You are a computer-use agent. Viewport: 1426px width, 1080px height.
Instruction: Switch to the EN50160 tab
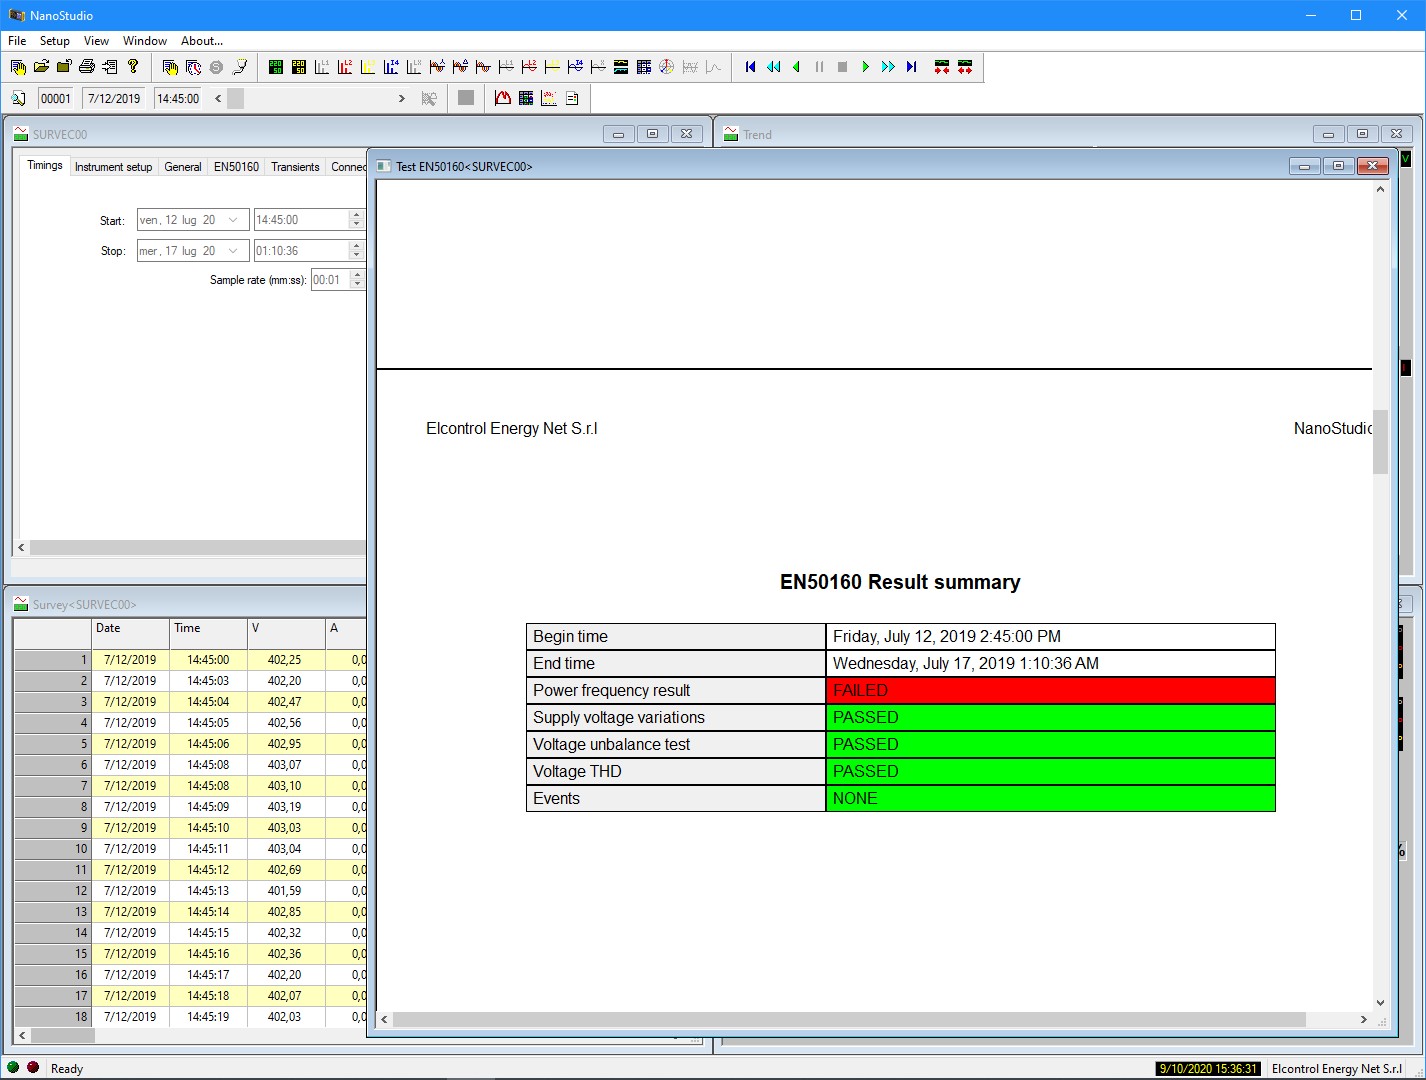236,167
